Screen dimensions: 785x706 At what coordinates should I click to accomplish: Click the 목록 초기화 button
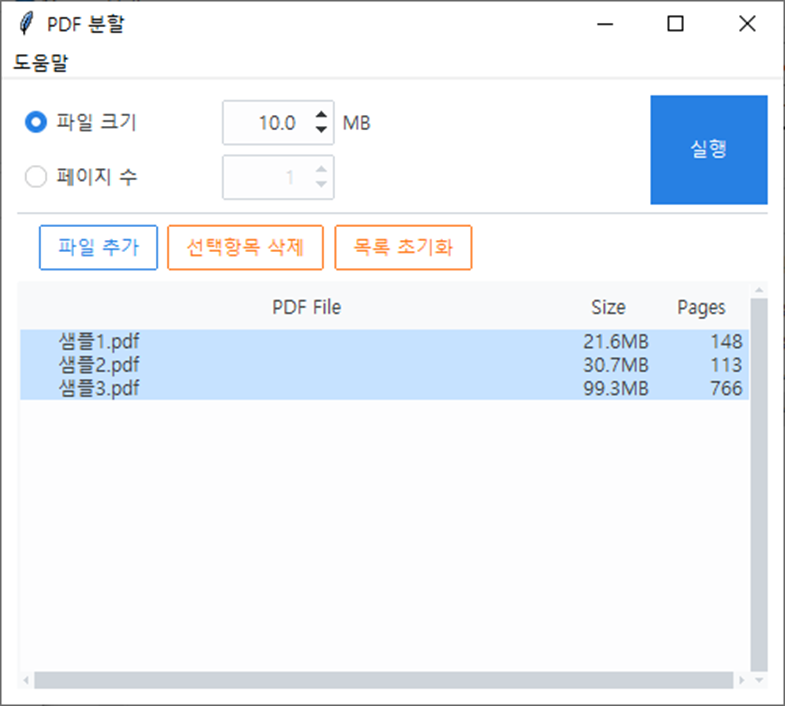point(403,247)
